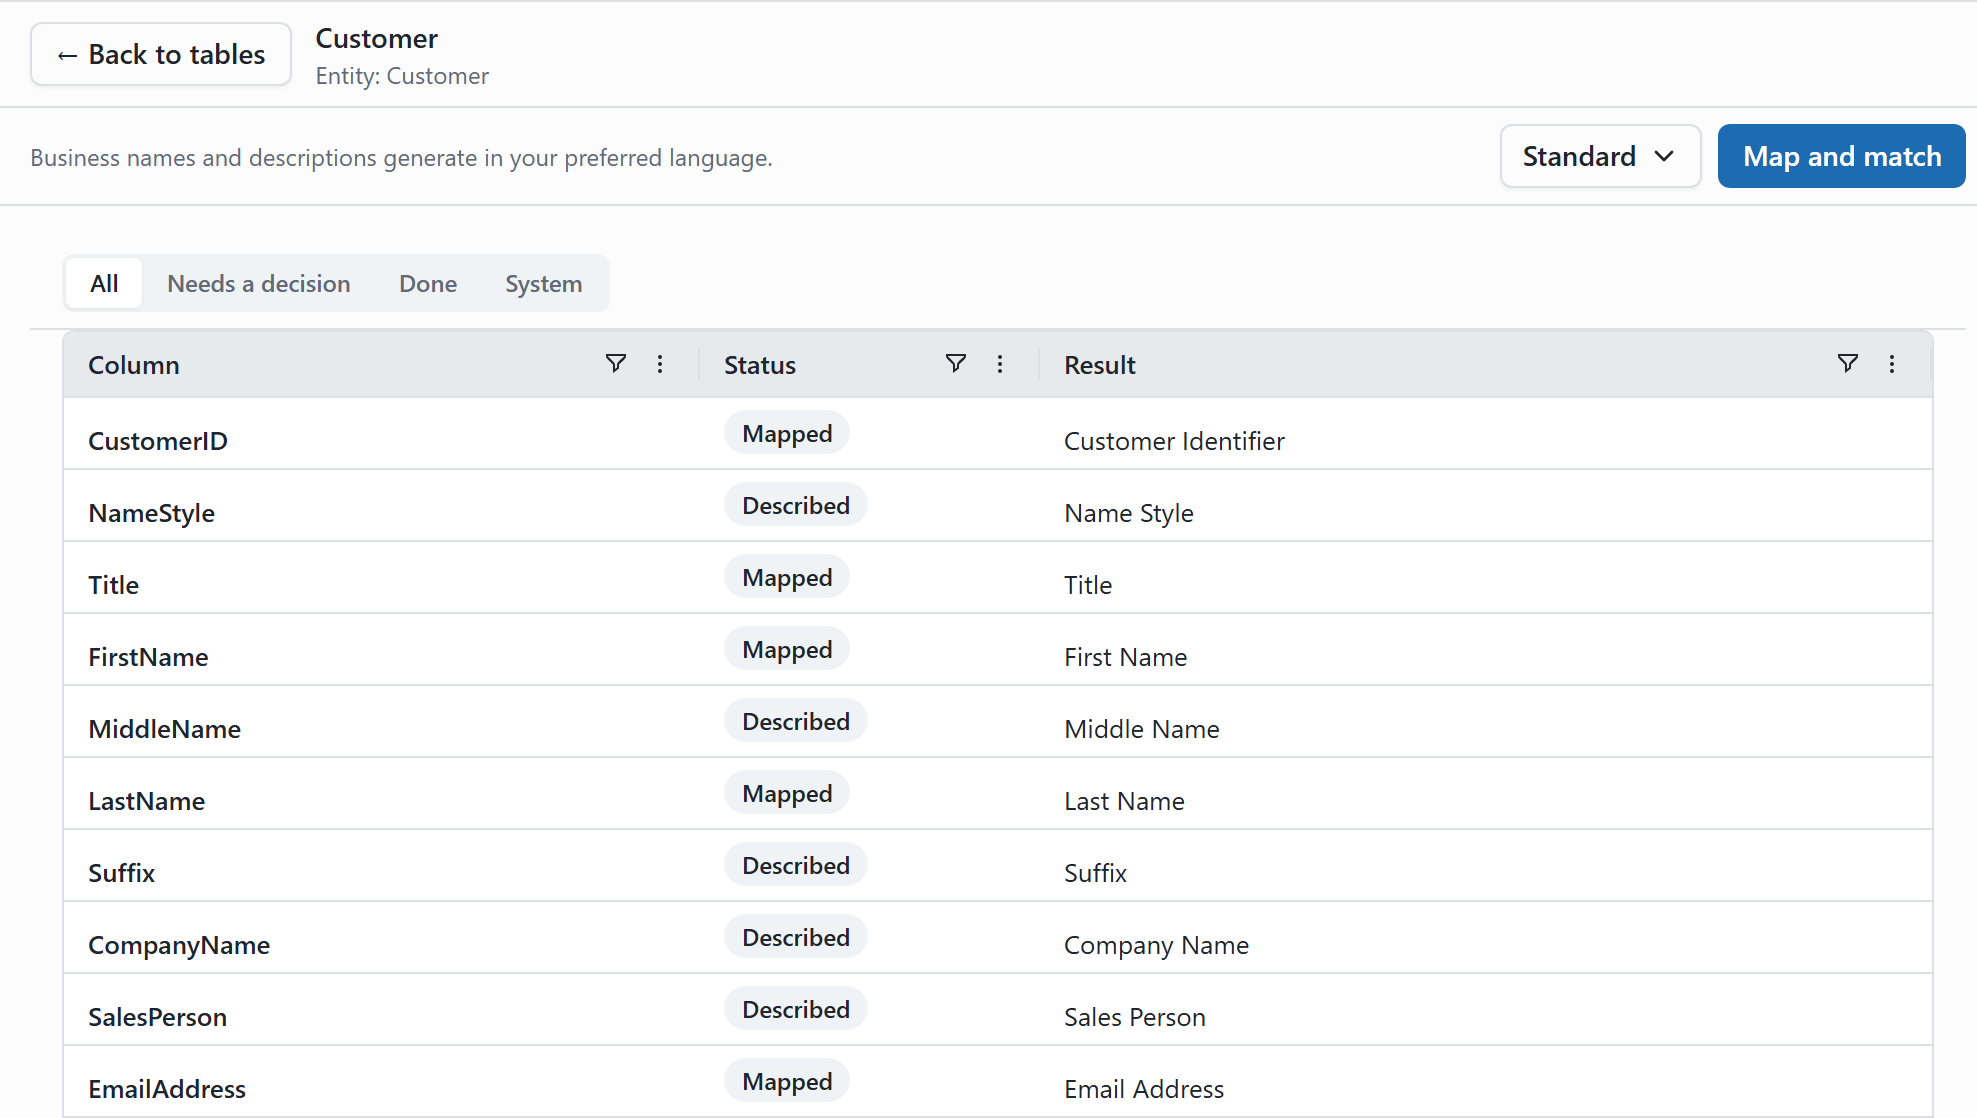Select the CustomerID column row

pos(998,434)
